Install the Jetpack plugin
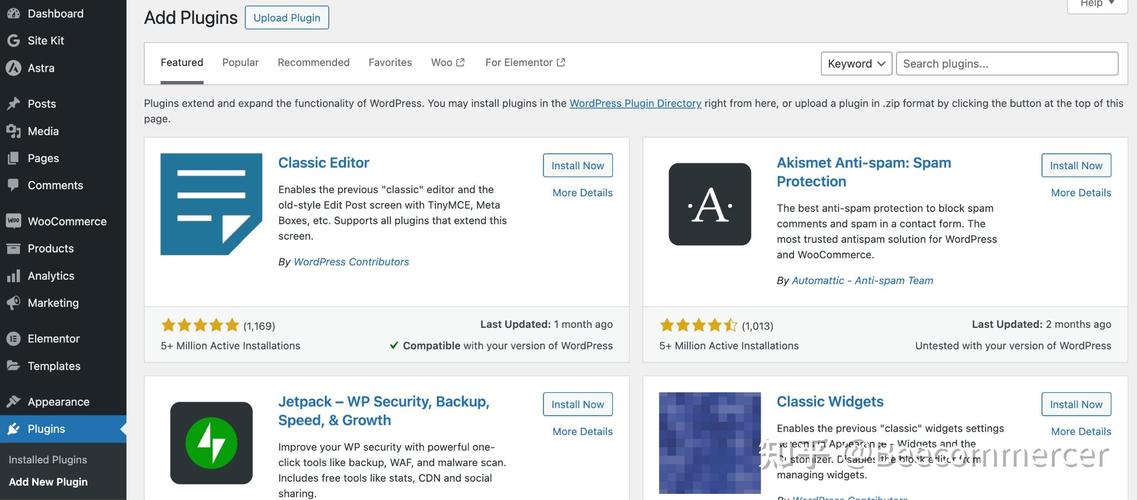The height and width of the screenshot is (500, 1137). [578, 404]
